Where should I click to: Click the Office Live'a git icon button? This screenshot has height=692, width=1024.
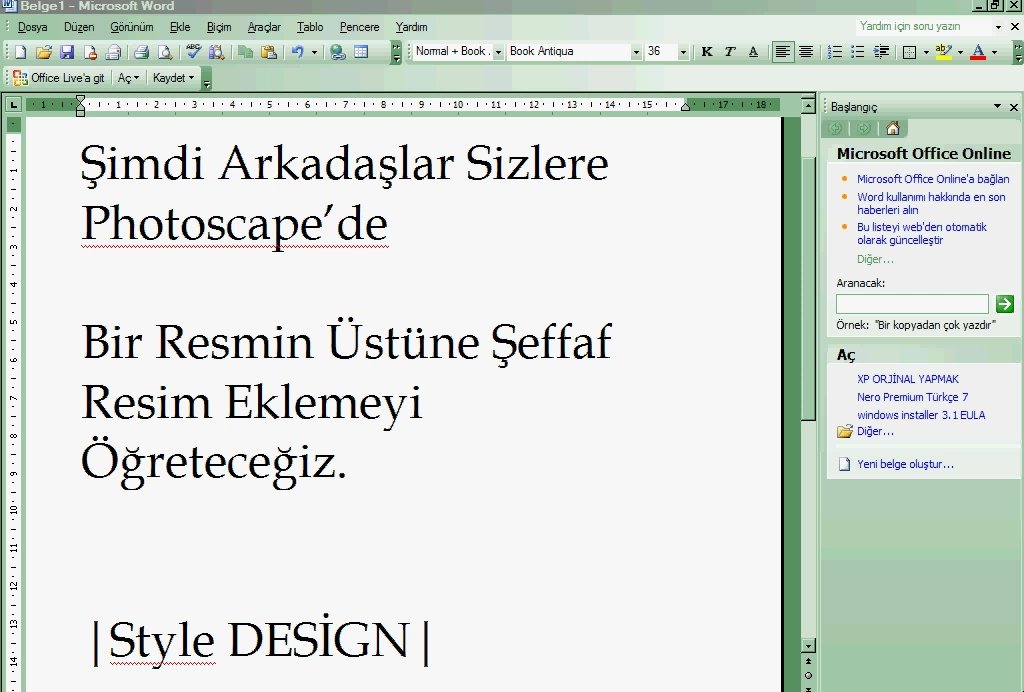58,78
